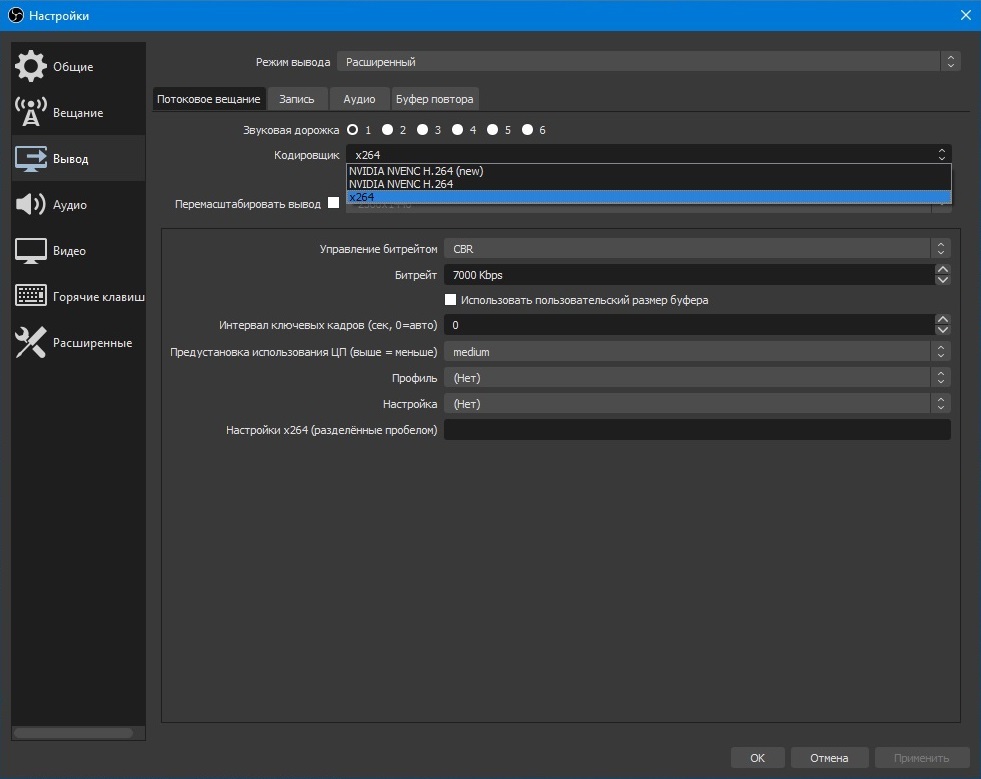
Task: Select audio track 1 radio button
Action: pyautogui.click(x=353, y=130)
